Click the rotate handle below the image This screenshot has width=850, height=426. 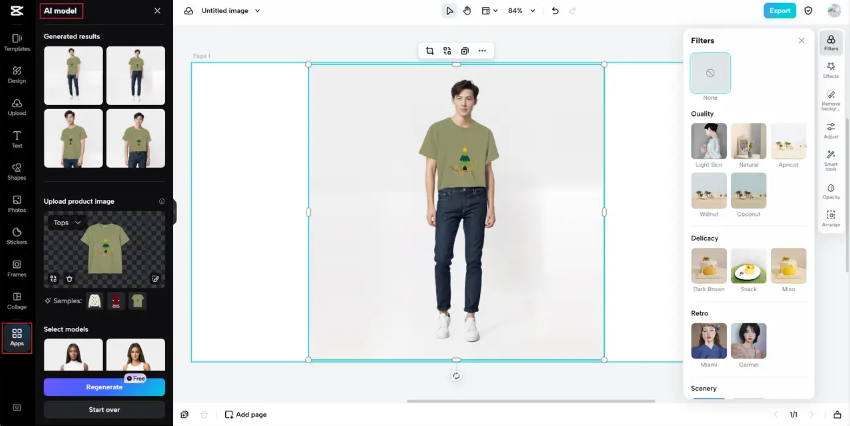click(456, 376)
